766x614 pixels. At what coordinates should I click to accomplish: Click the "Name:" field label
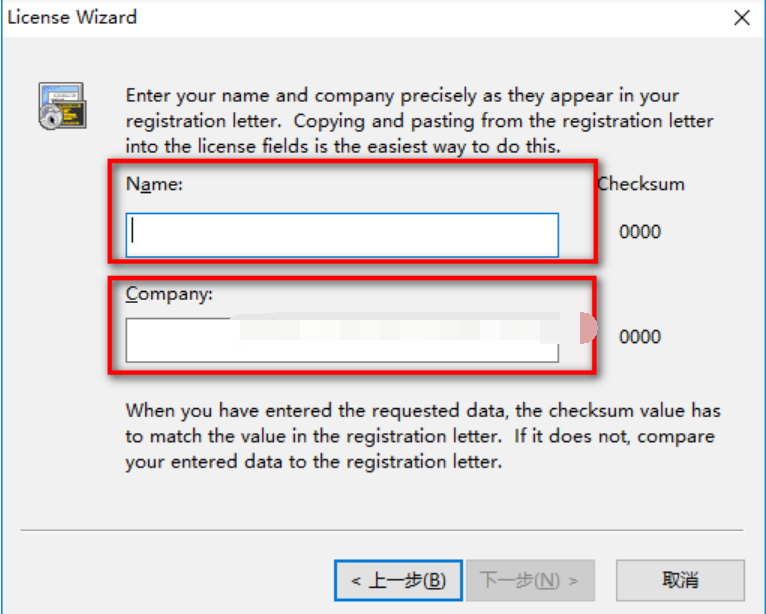click(x=154, y=184)
